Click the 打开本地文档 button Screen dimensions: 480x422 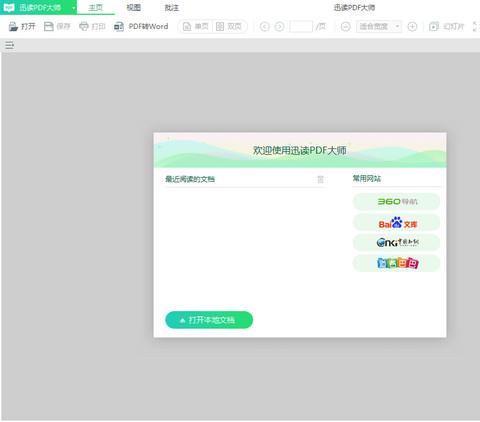pos(209,320)
